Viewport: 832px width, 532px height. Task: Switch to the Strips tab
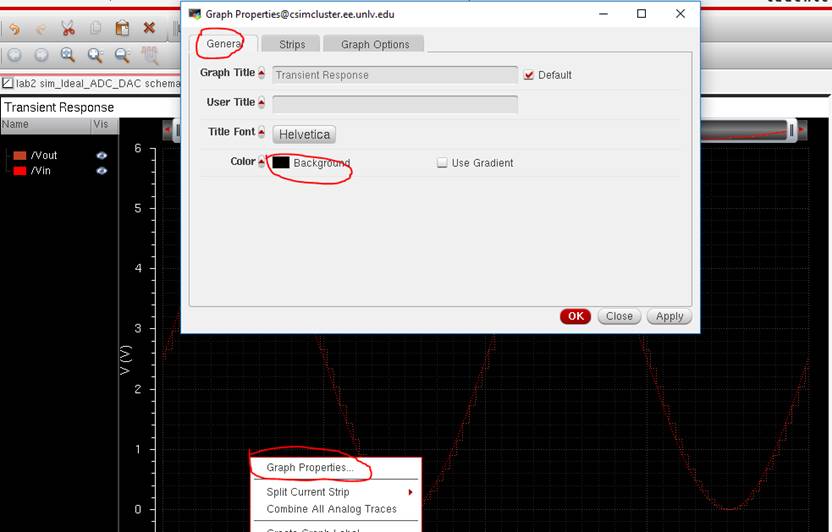point(292,45)
